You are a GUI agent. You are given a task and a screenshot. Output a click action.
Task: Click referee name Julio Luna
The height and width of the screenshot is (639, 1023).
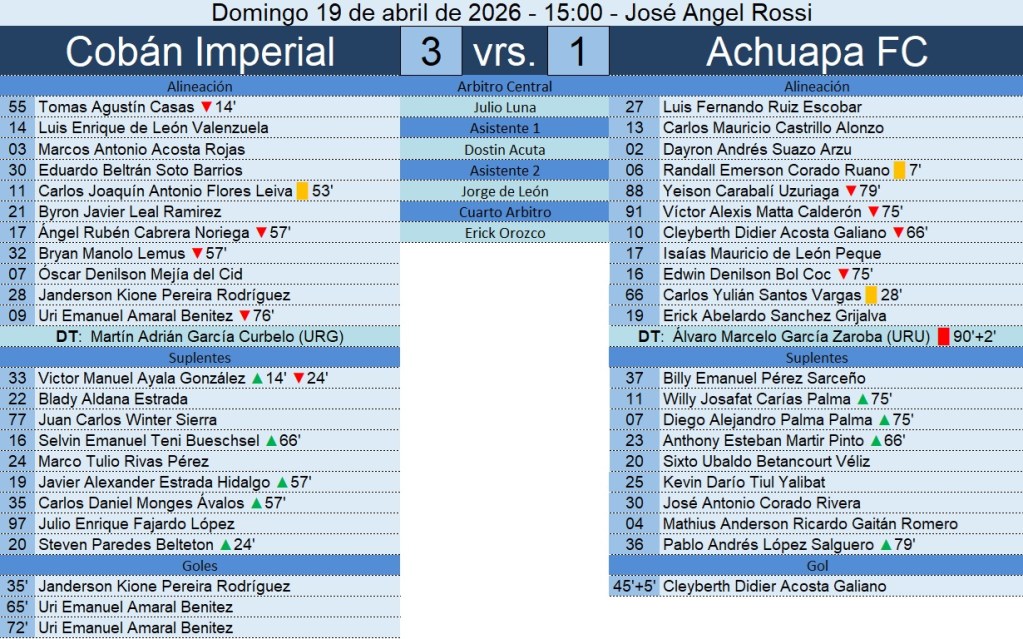504,108
